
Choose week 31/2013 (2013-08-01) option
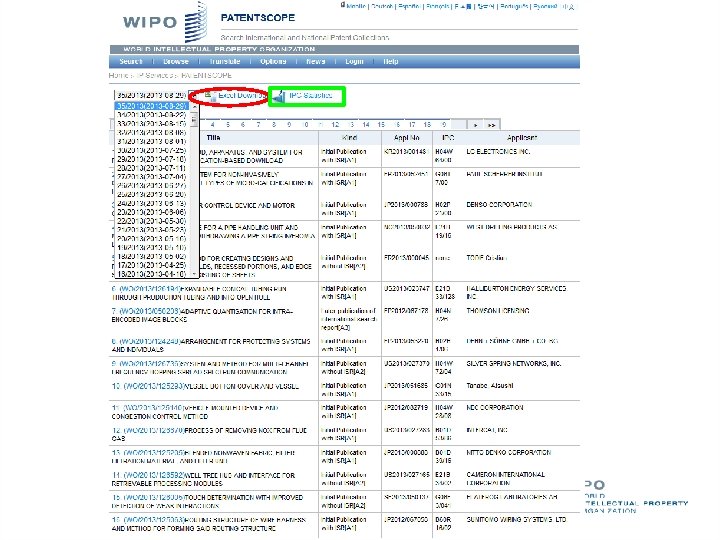(152, 141)
